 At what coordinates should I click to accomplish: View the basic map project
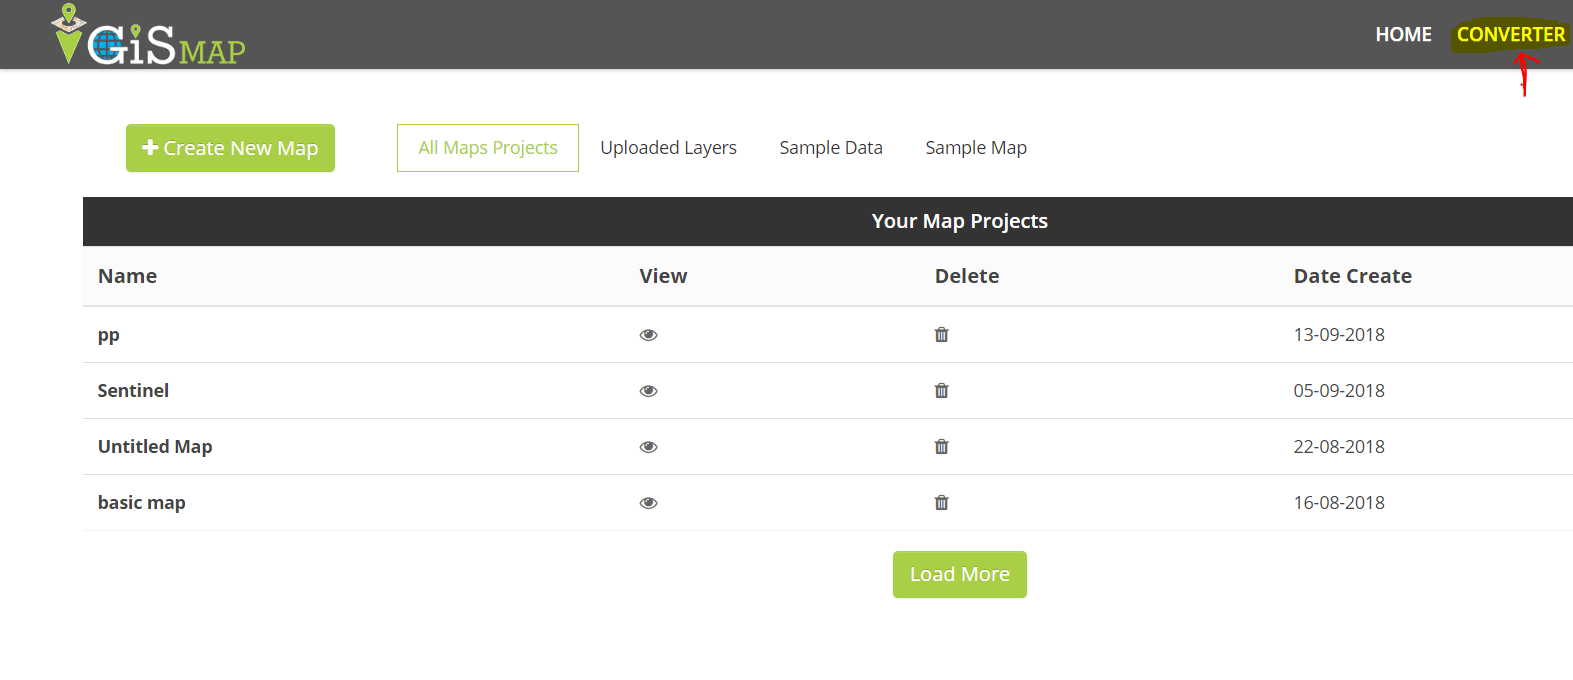point(648,503)
